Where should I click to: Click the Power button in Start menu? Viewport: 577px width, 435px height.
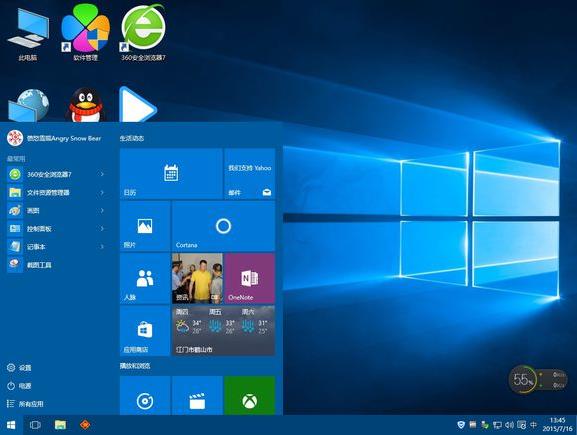(19, 386)
